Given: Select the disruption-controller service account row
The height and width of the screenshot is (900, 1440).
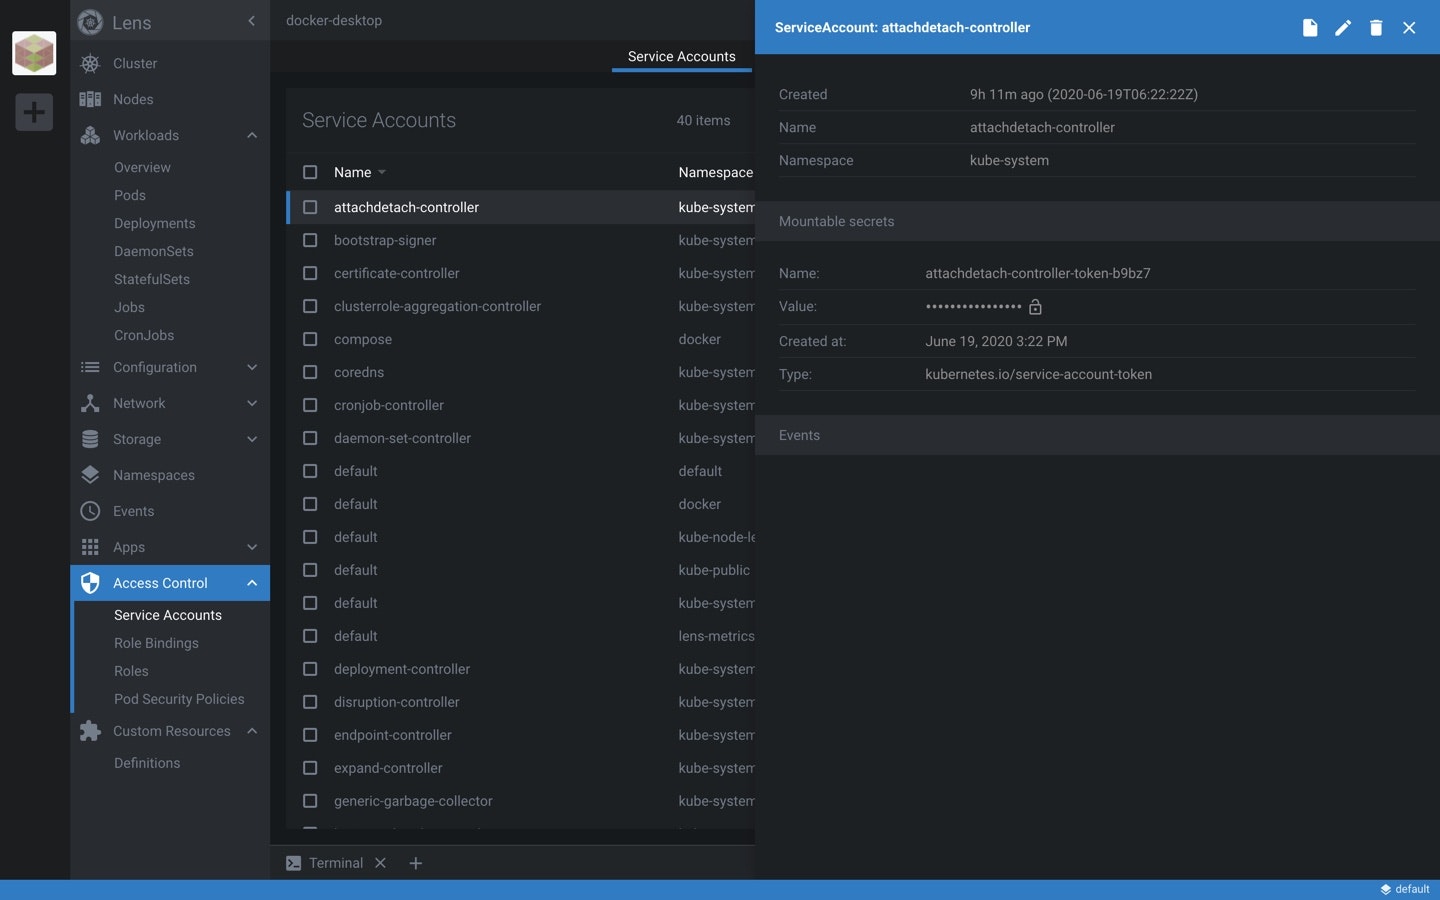Looking at the screenshot, I should (520, 702).
